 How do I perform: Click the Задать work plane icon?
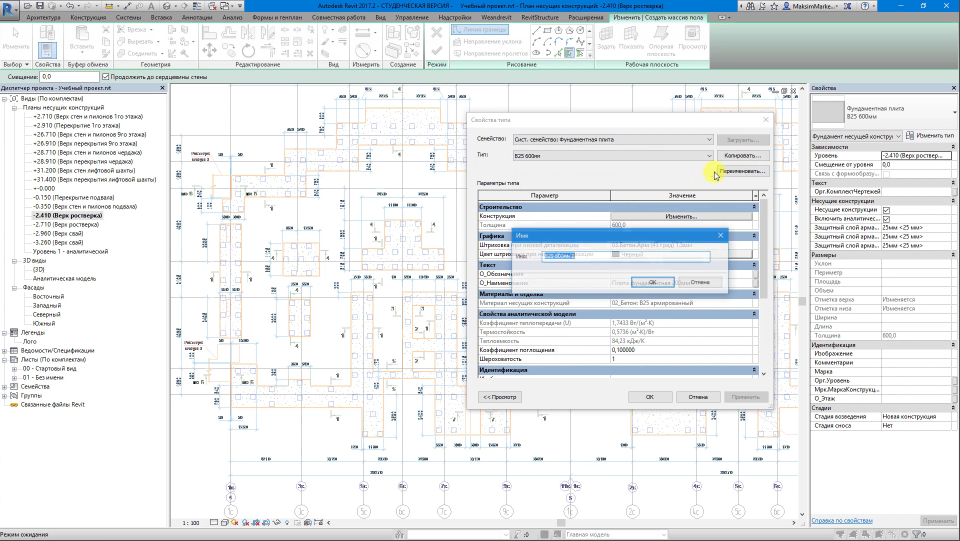606,38
